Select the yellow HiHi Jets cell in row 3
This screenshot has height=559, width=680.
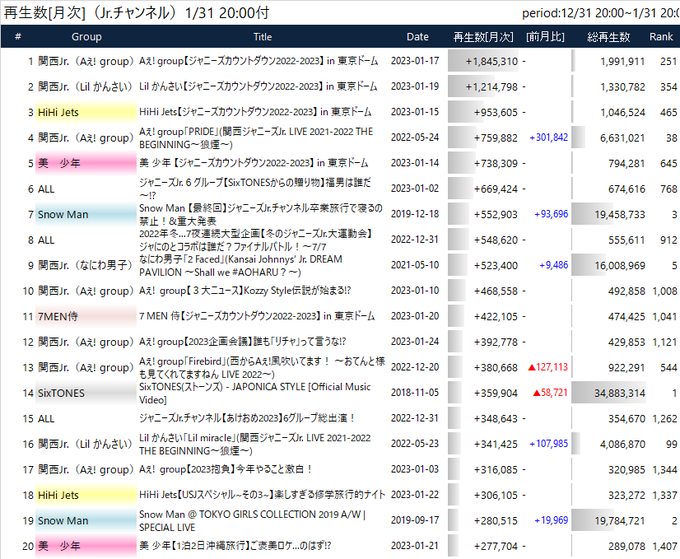pyautogui.click(x=86, y=112)
